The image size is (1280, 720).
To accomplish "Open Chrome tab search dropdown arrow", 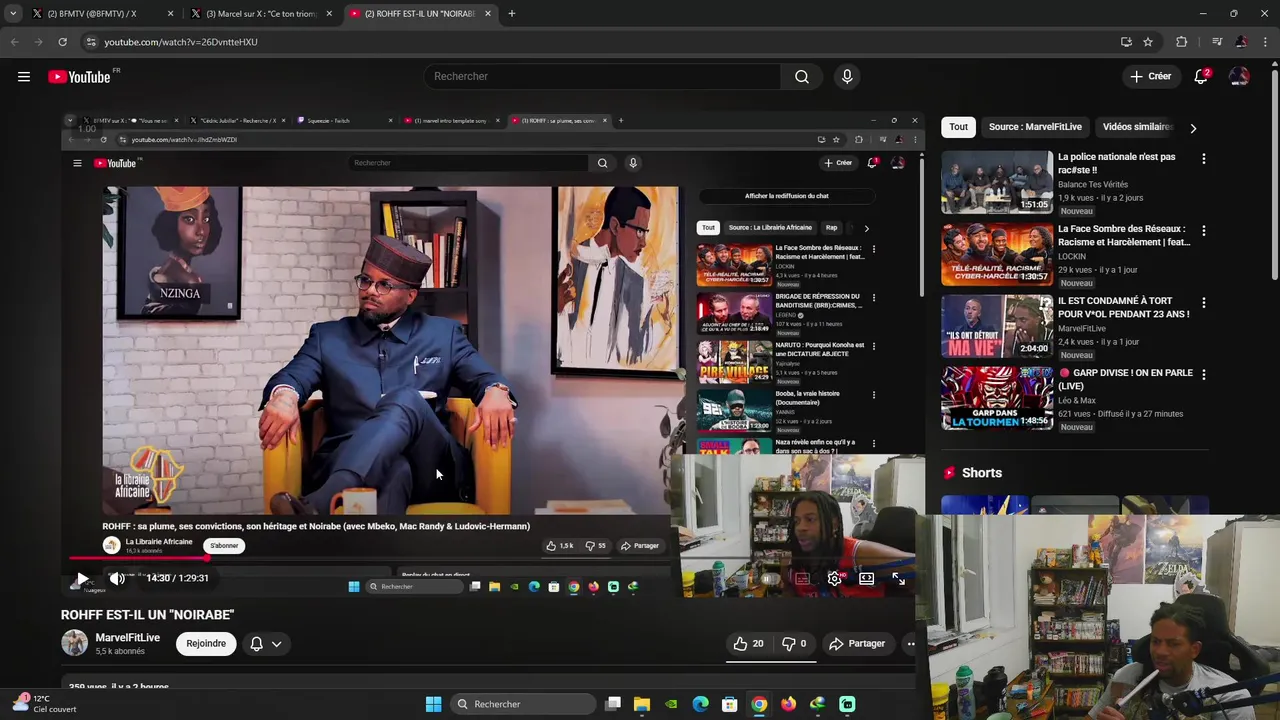I will pos(13,14).
